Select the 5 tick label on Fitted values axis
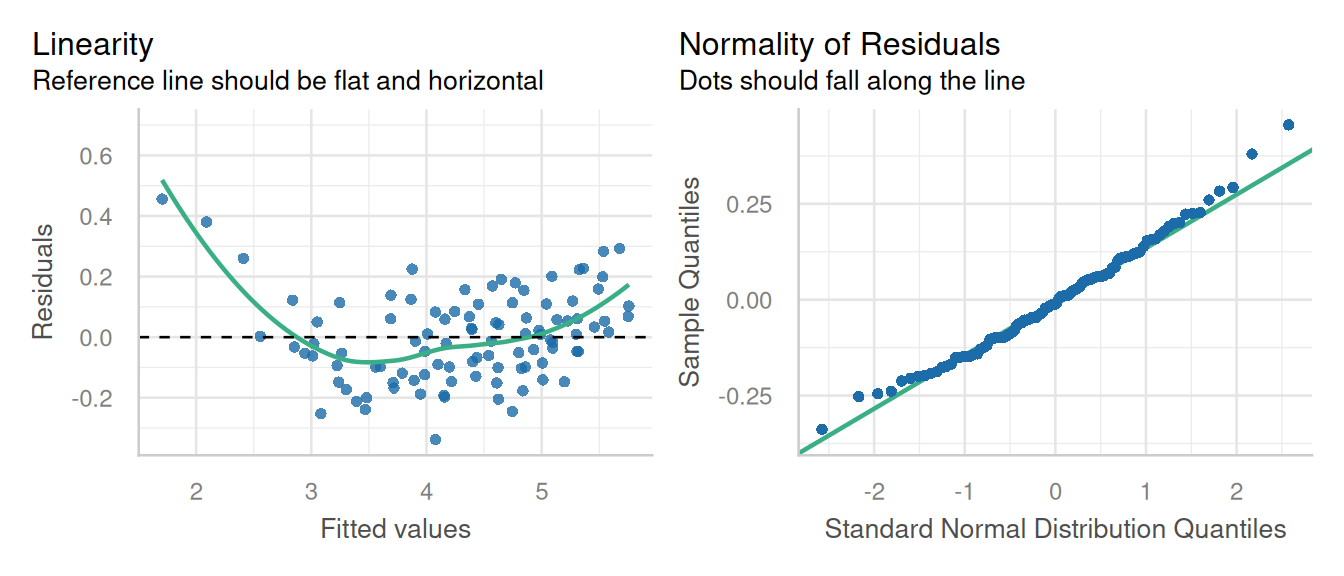The height and width of the screenshot is (576, 1344). (541, 492)
